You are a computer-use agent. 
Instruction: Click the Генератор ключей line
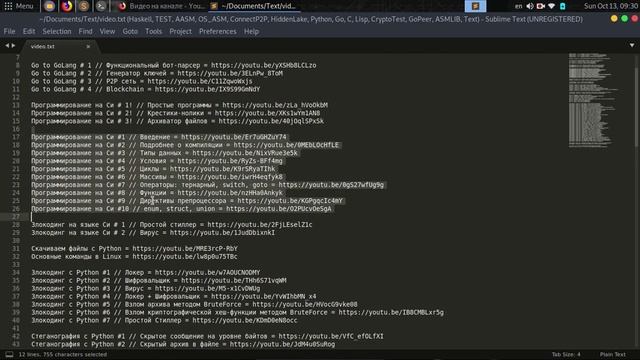pos(157,73)
